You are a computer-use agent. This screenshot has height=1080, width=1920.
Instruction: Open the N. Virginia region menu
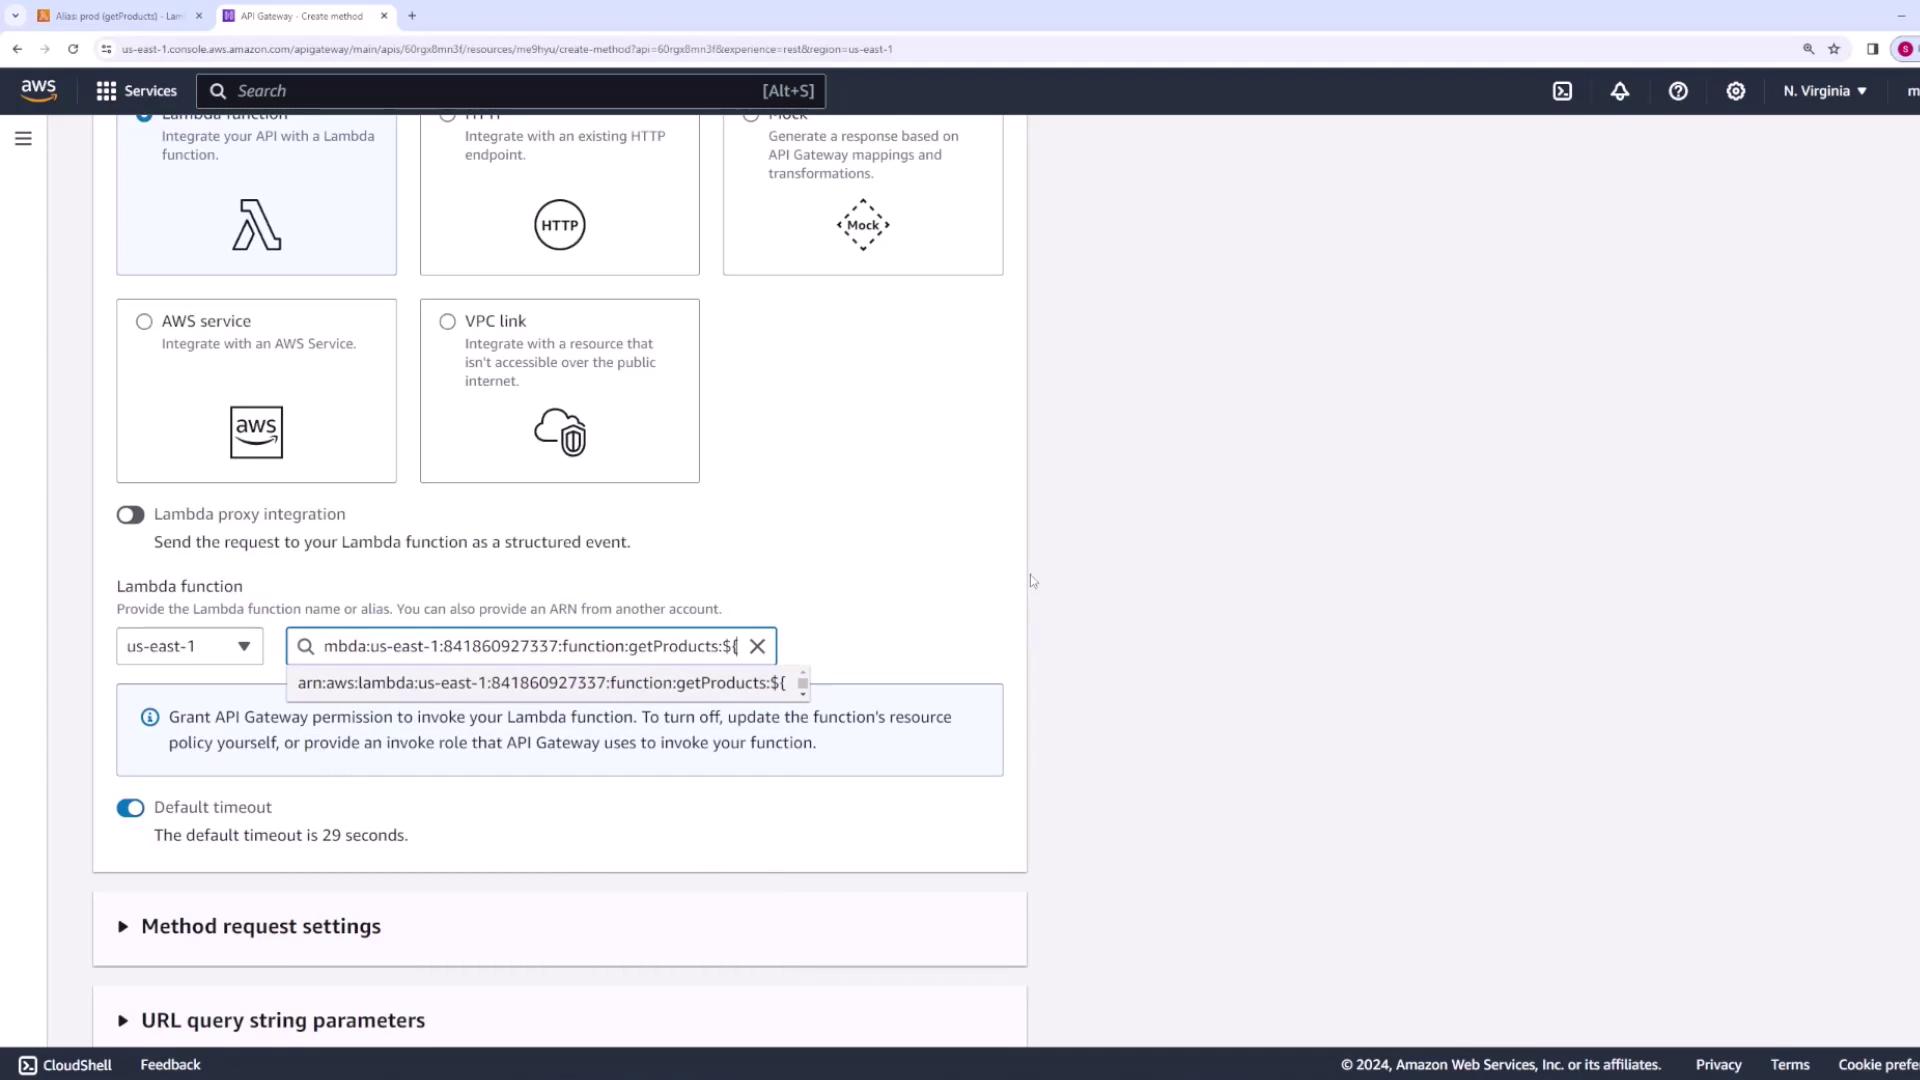point(1824,91)
